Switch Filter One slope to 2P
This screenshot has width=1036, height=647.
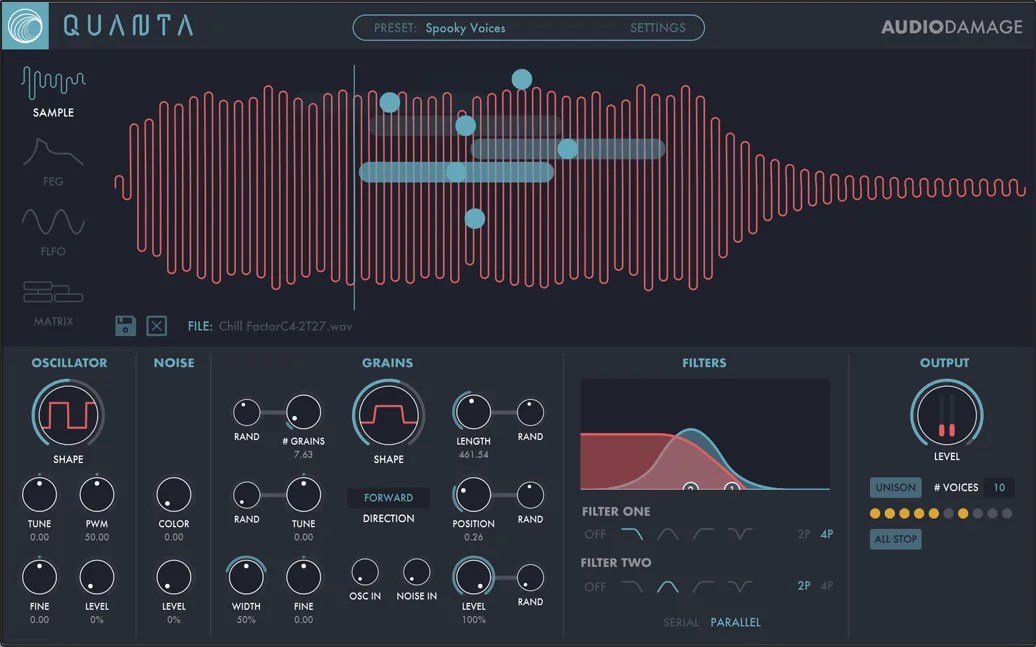click(x=802, y=534)
